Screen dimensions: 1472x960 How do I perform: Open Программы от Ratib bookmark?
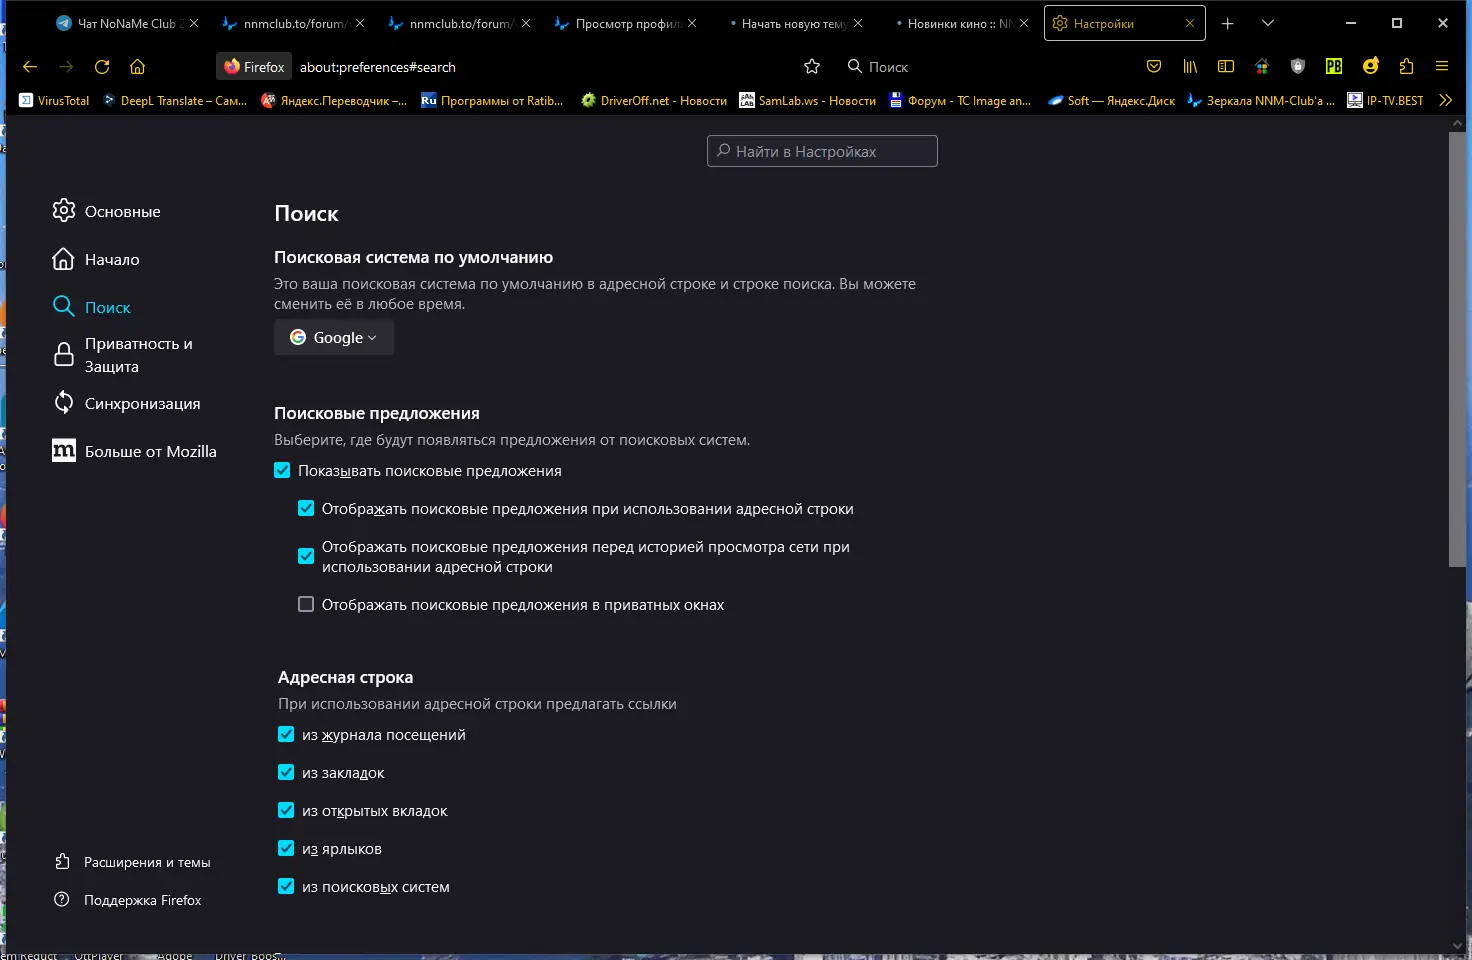[x=492, y=100]
